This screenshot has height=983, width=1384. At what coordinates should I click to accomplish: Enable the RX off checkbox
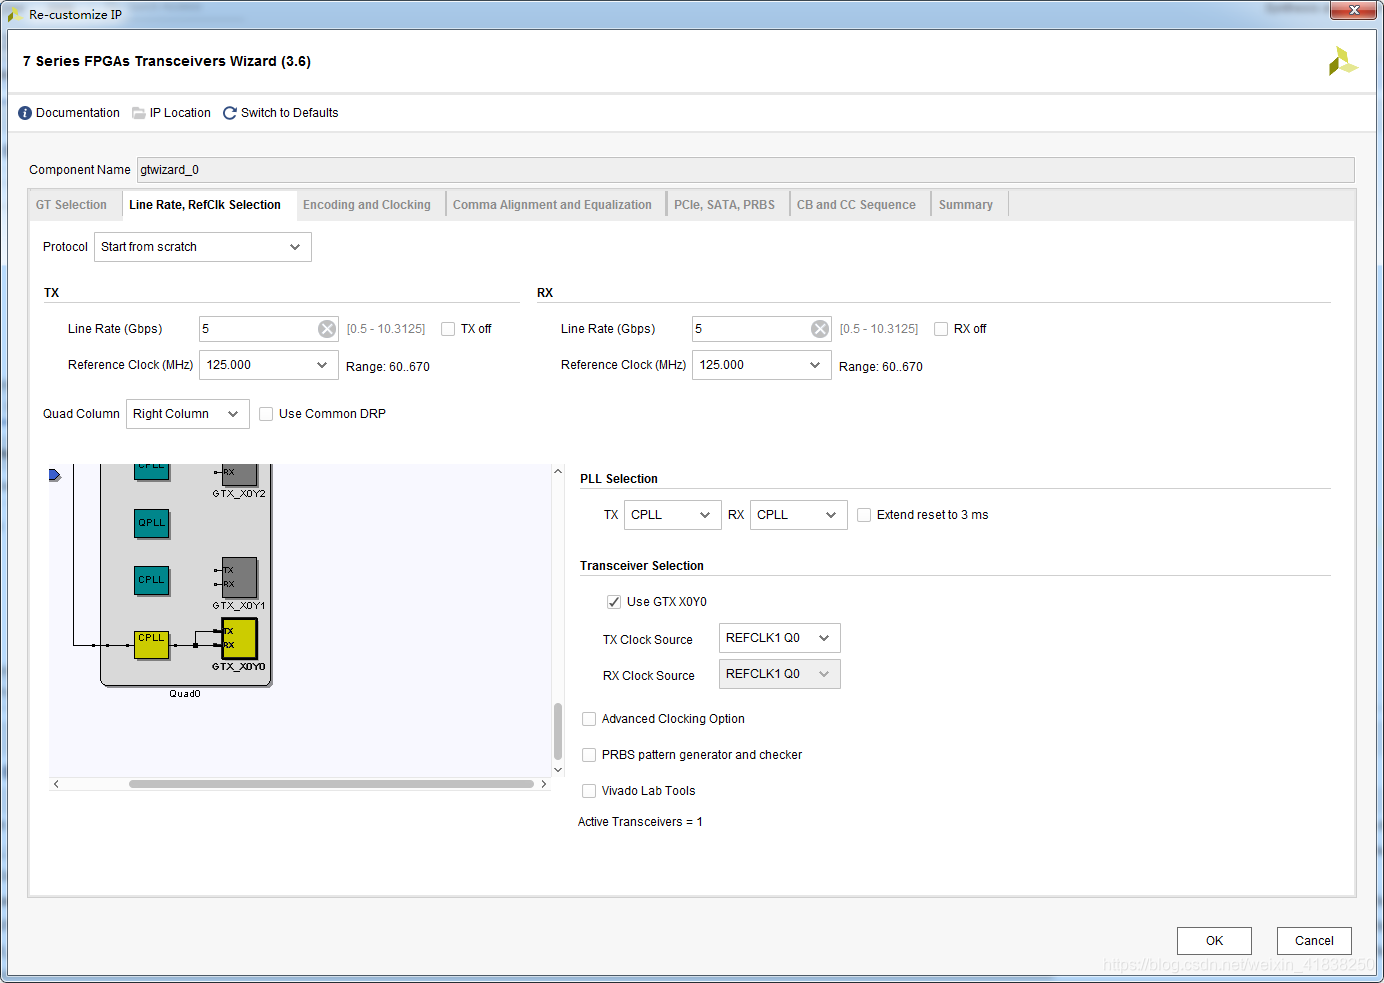(x=941, y=329)
